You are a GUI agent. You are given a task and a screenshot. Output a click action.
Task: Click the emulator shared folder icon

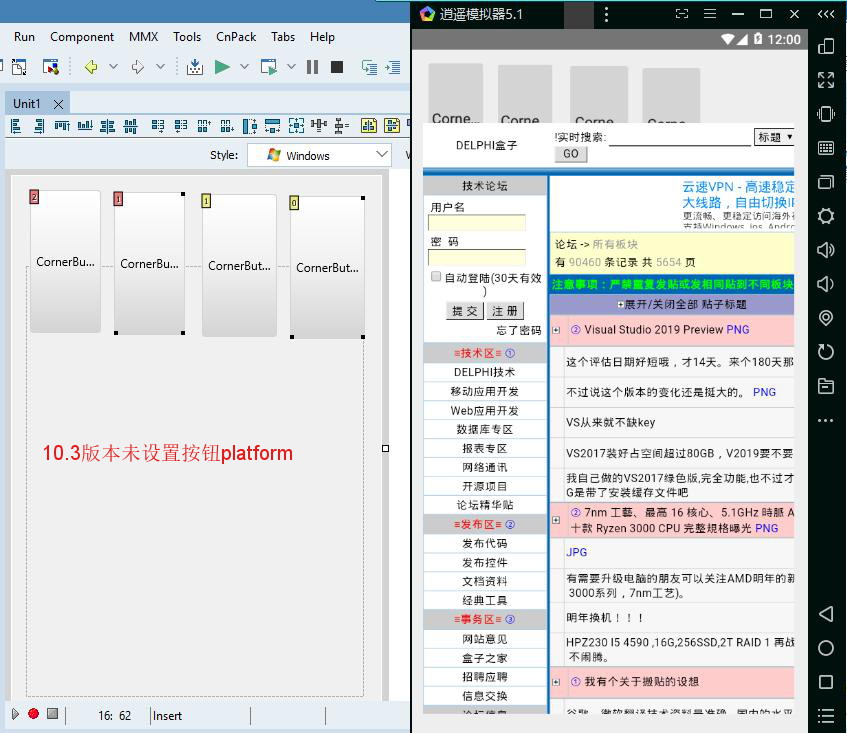(x=826, y=386)
